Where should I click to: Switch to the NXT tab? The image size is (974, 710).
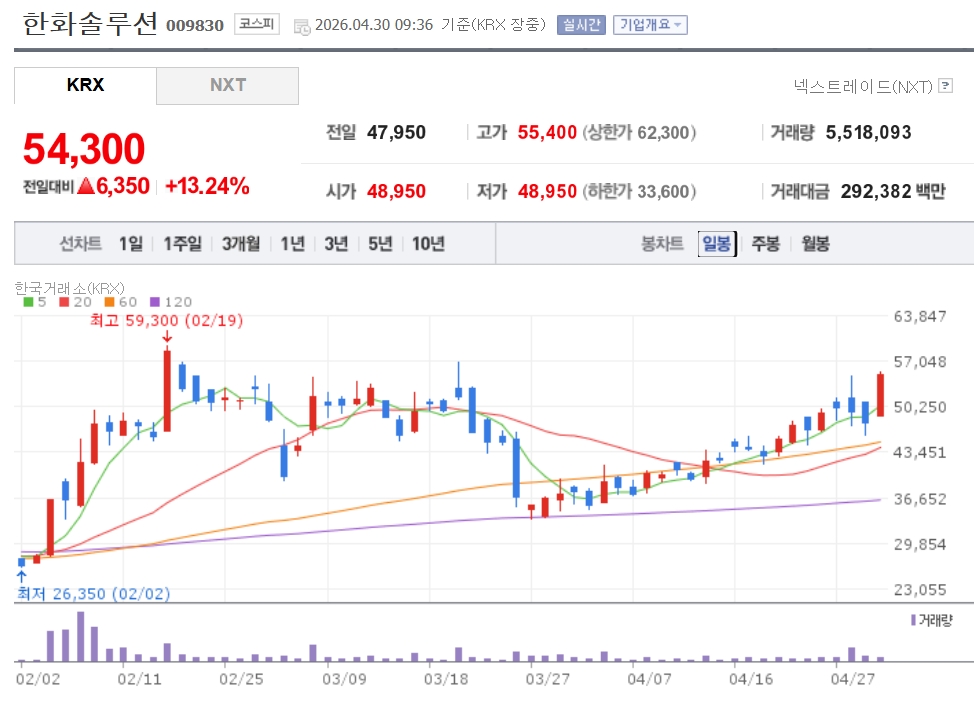[x=228, y=85]
